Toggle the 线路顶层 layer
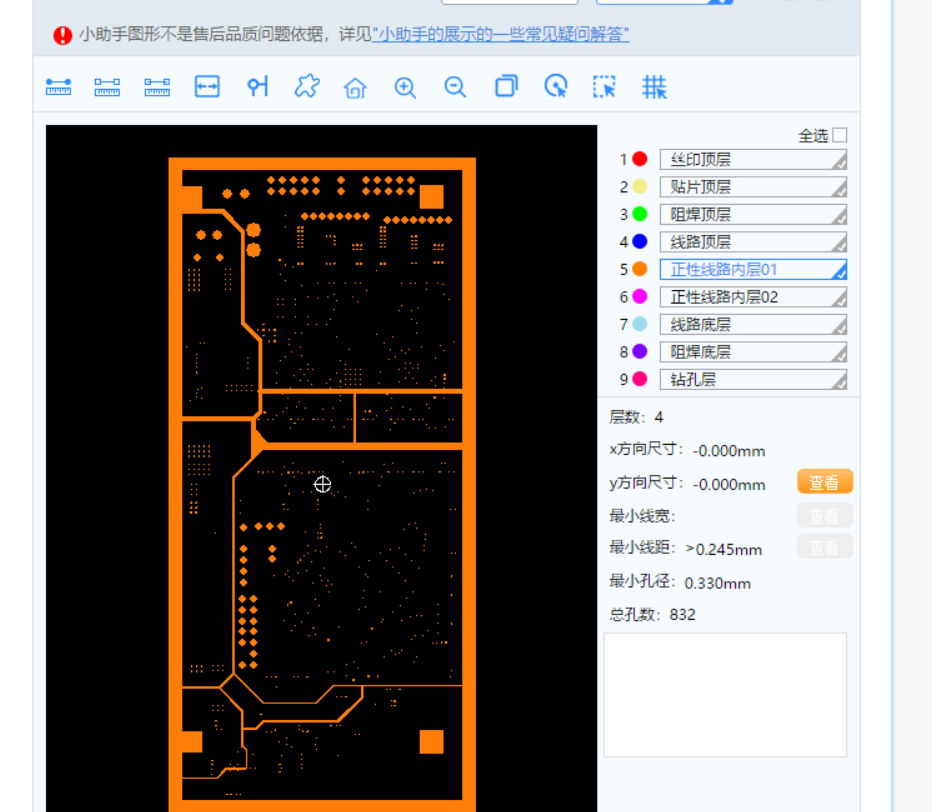 (x=753, y=242)
